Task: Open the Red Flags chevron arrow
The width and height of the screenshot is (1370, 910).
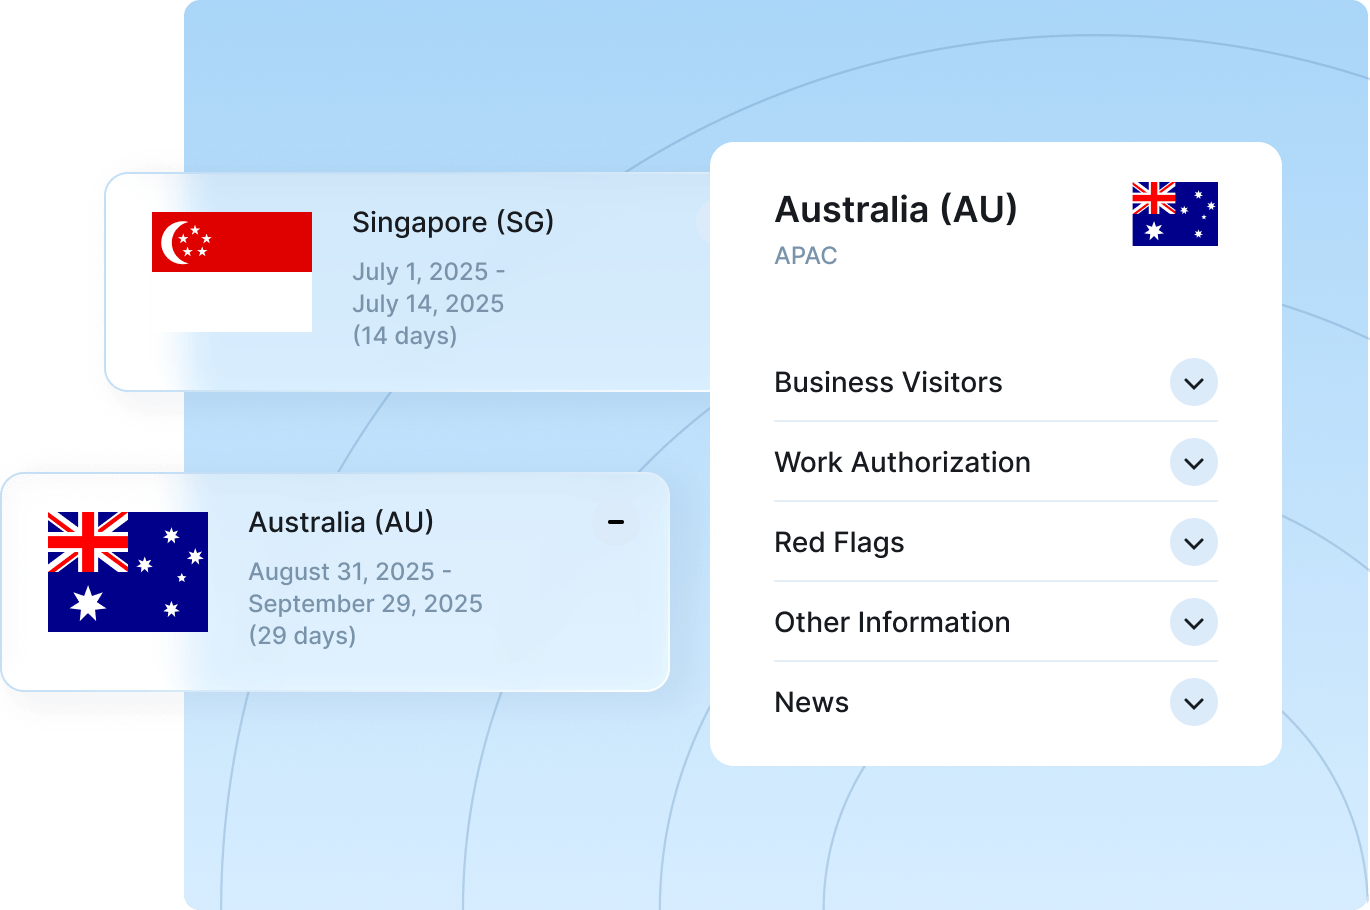Action: point(1193,543)
